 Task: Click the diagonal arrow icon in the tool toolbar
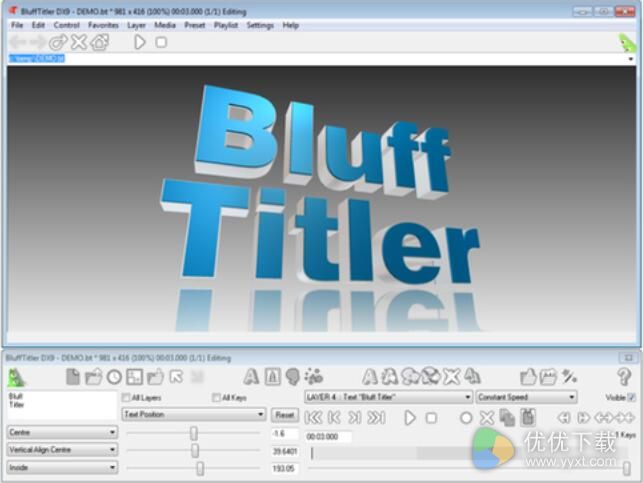[176, 376]
